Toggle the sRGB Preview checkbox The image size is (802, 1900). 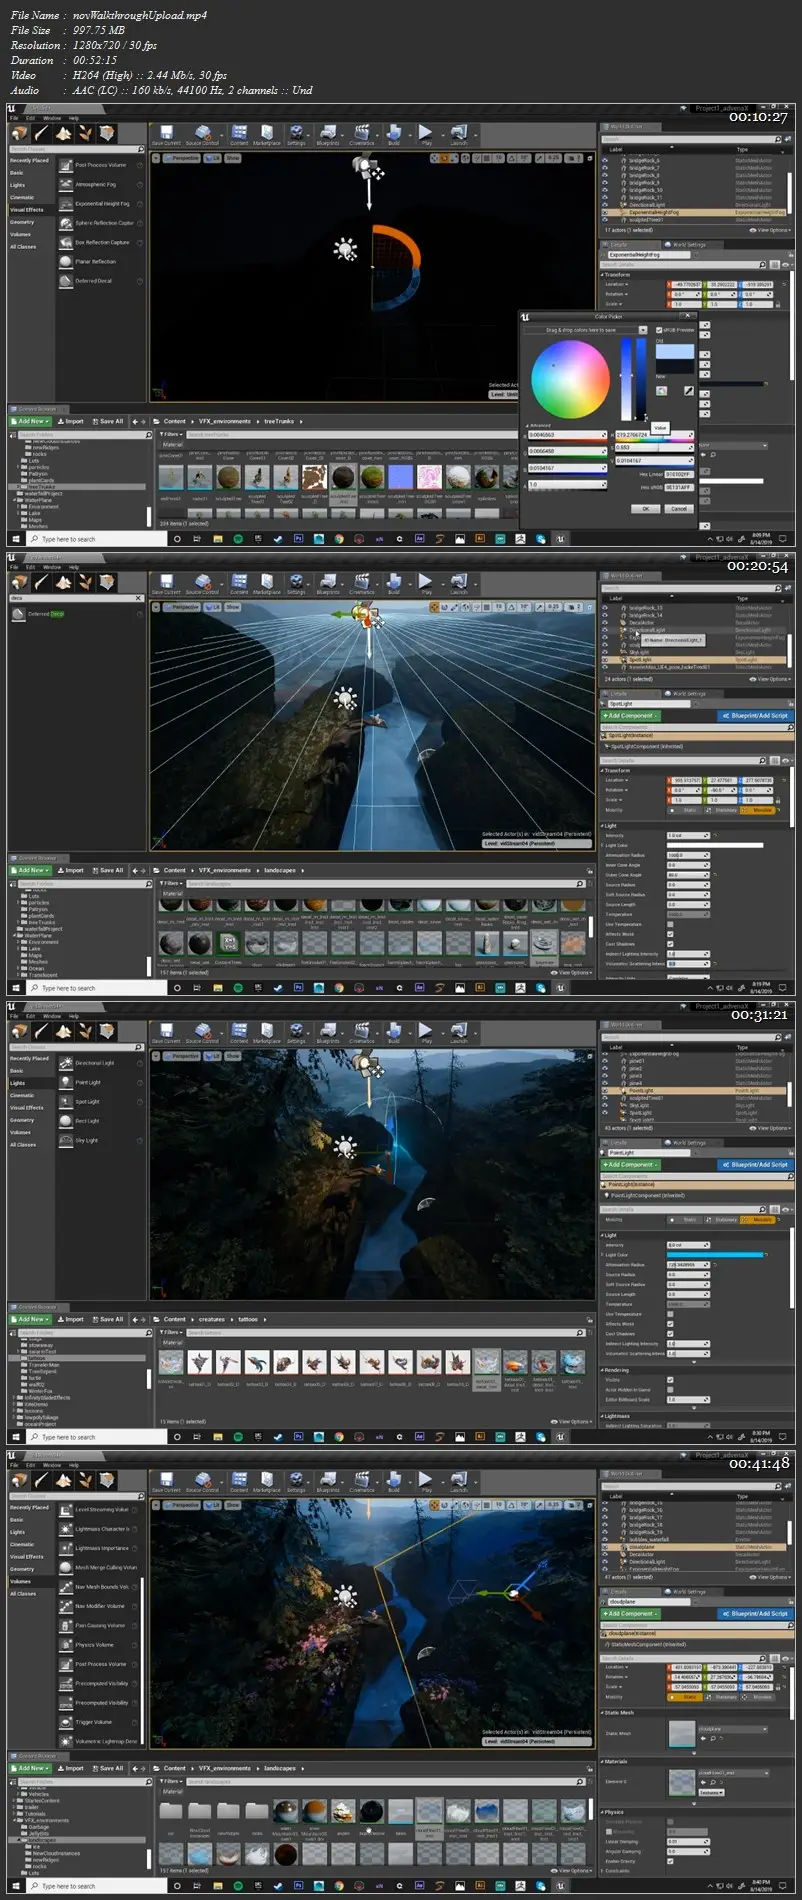[658, 330]
